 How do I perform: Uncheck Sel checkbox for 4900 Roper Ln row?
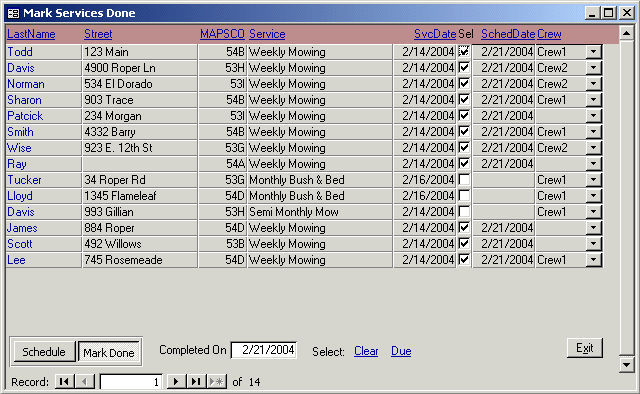464,67
